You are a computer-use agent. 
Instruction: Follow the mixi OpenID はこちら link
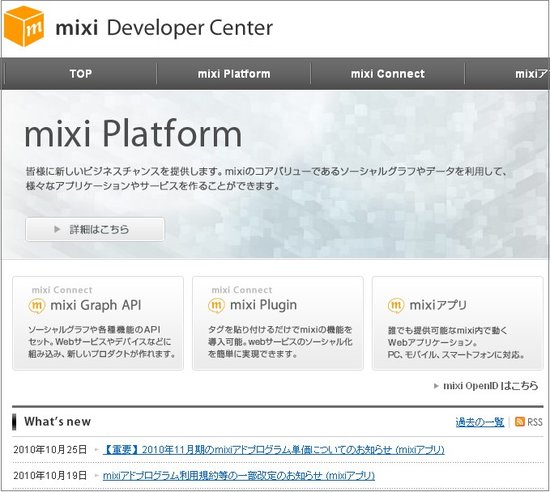click(x=490, y=386)
